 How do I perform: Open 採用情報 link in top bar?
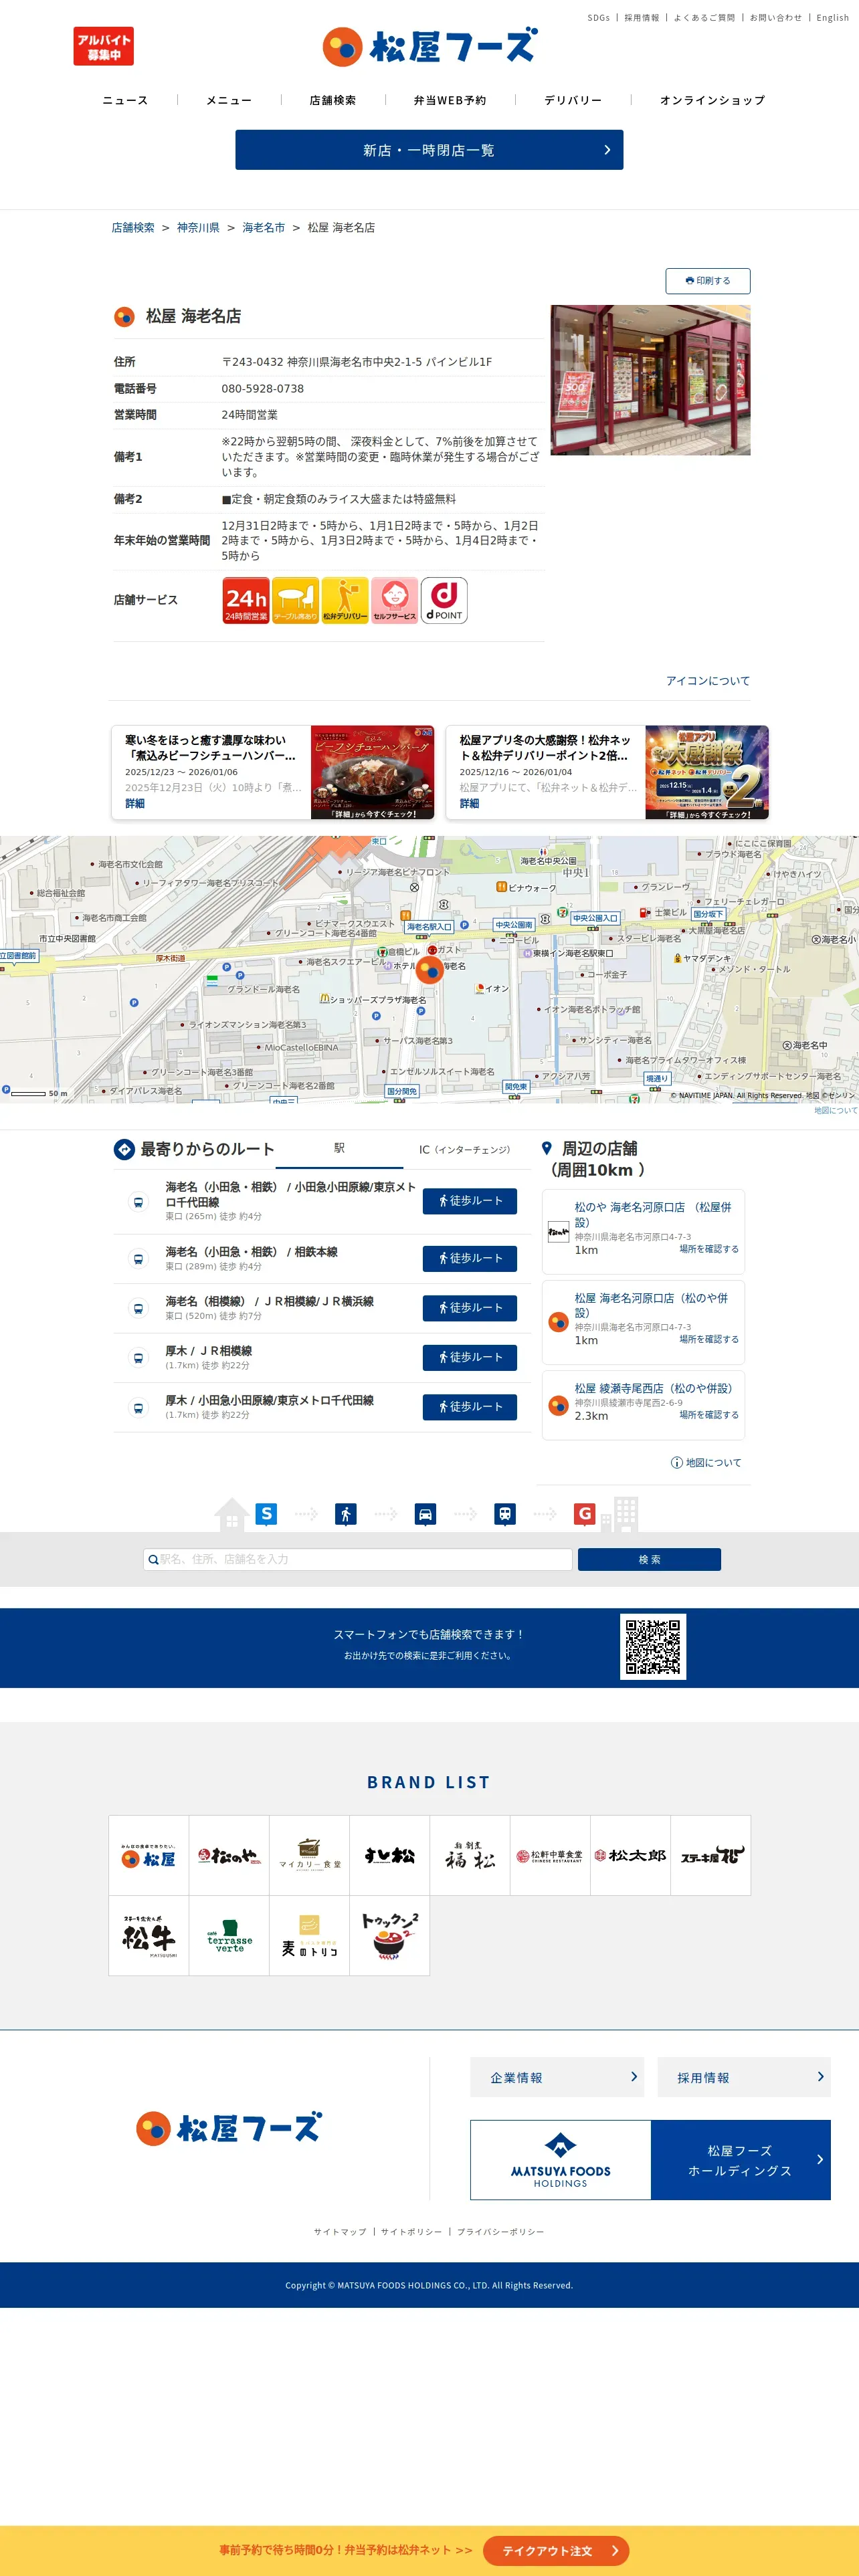click(642, 18)
